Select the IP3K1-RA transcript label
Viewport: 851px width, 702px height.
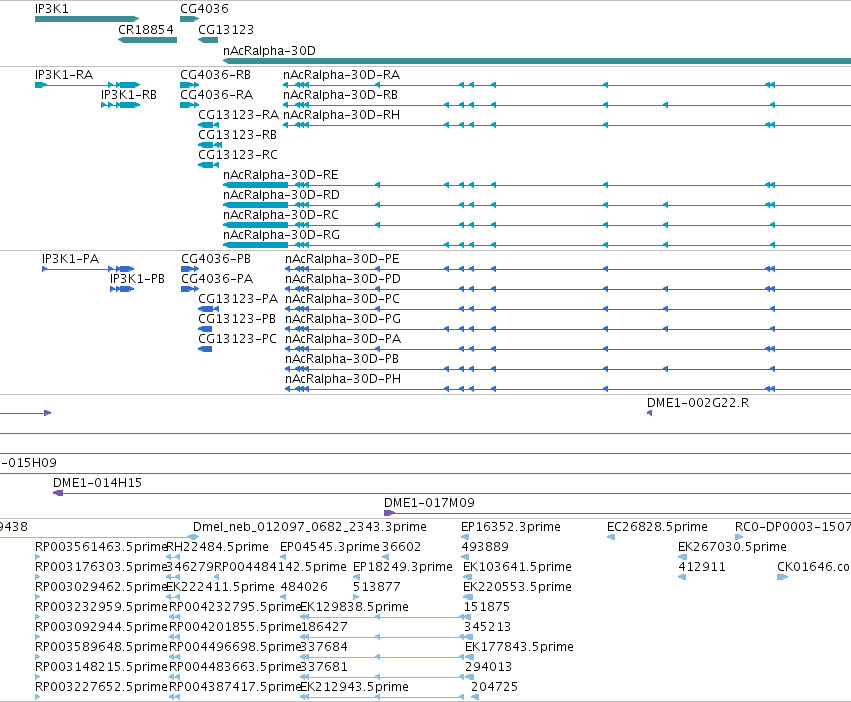[x=63, y=74]
